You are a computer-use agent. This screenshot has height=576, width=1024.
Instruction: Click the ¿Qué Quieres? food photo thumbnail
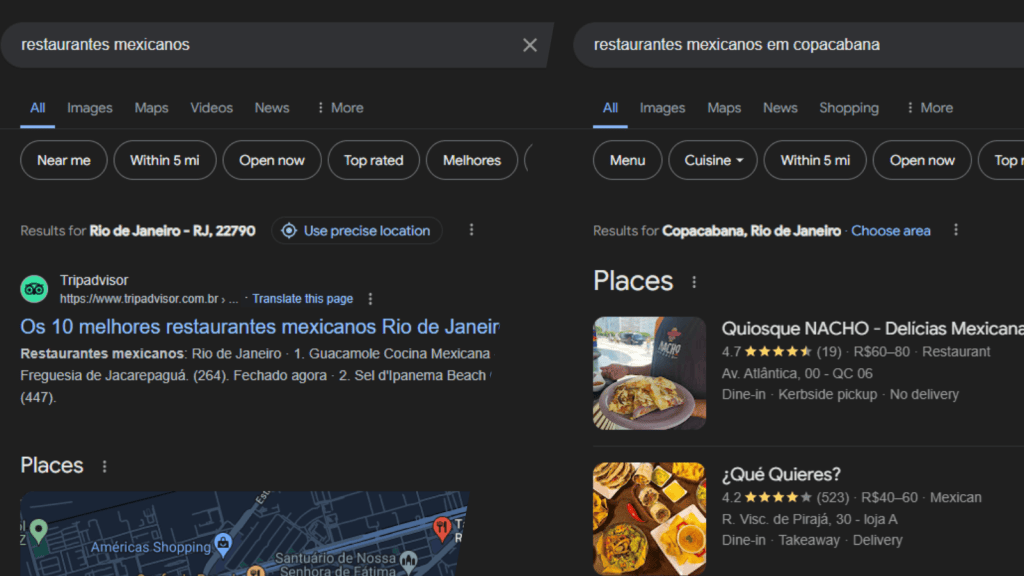tap(649, 518)
